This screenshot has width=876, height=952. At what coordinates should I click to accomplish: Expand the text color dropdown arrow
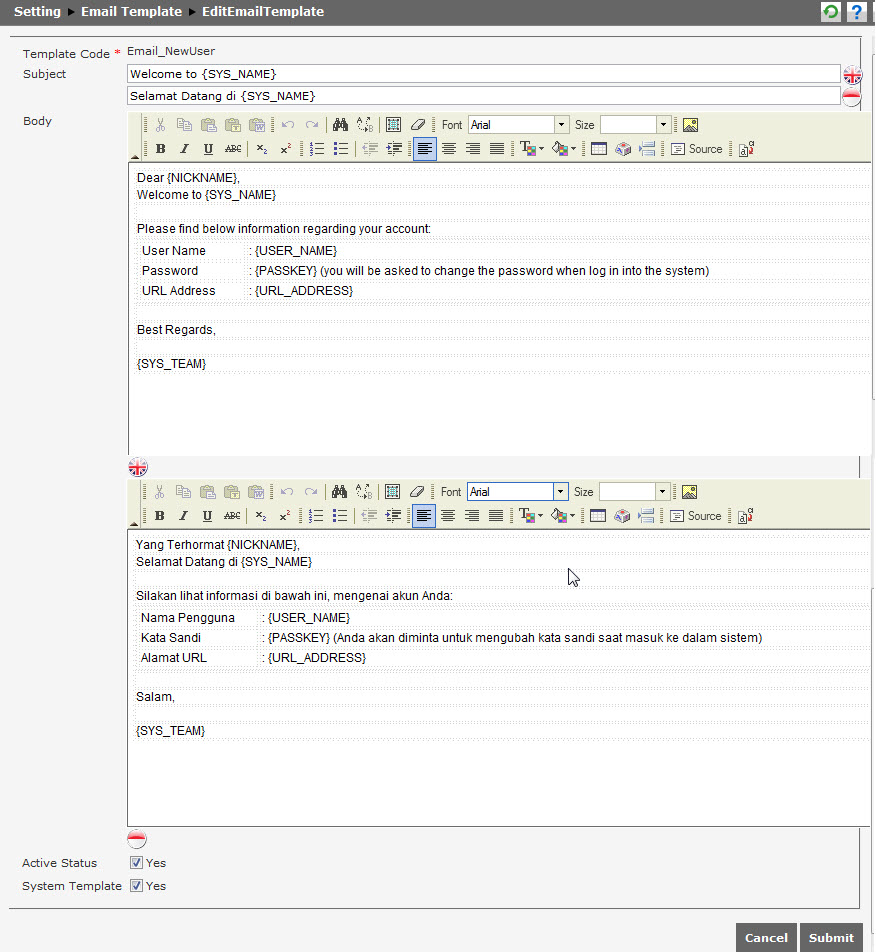pos(540,148)
